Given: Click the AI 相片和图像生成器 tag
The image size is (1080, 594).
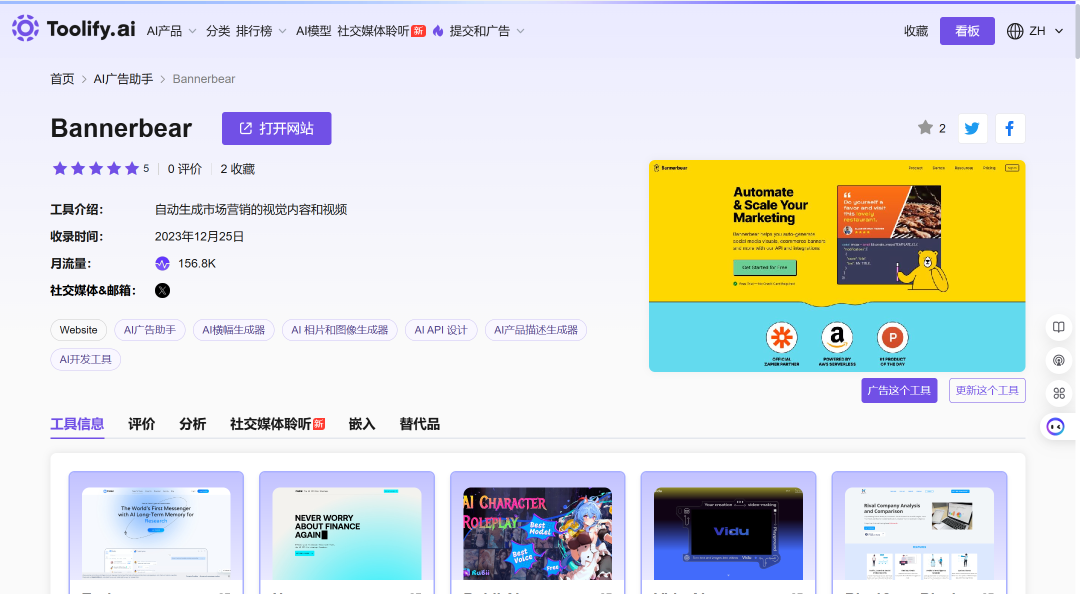Looking at the screenshot, I should [x=340, y=330].
